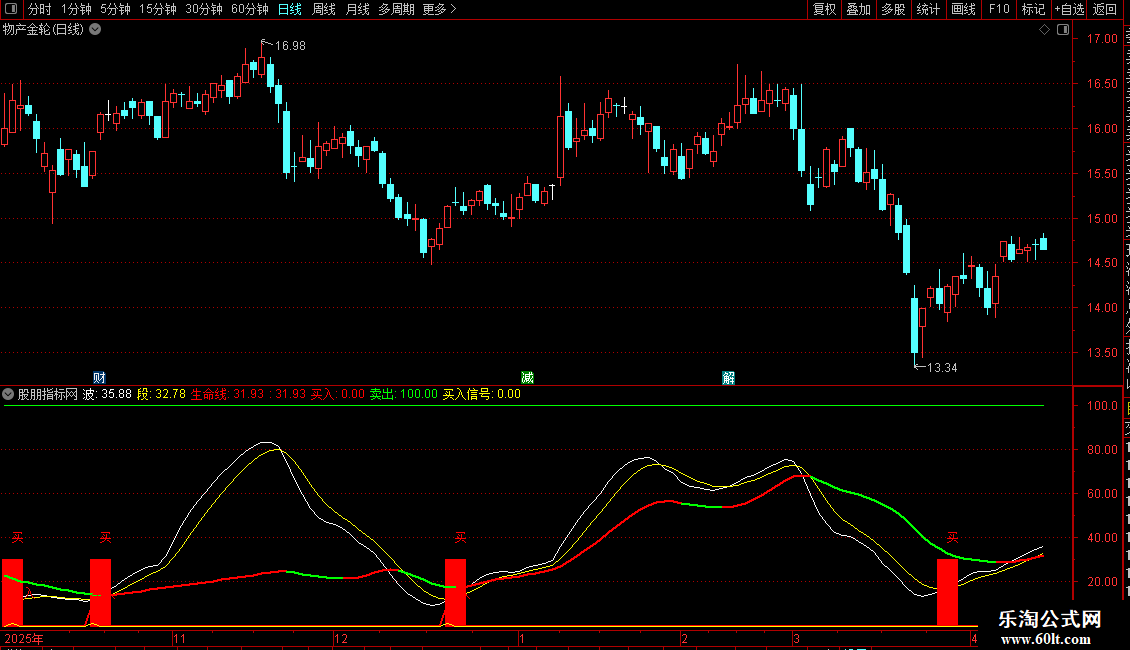1130x650 pixels.
Task: Click the 15.00 price axis label
Action: [1103, 218]
